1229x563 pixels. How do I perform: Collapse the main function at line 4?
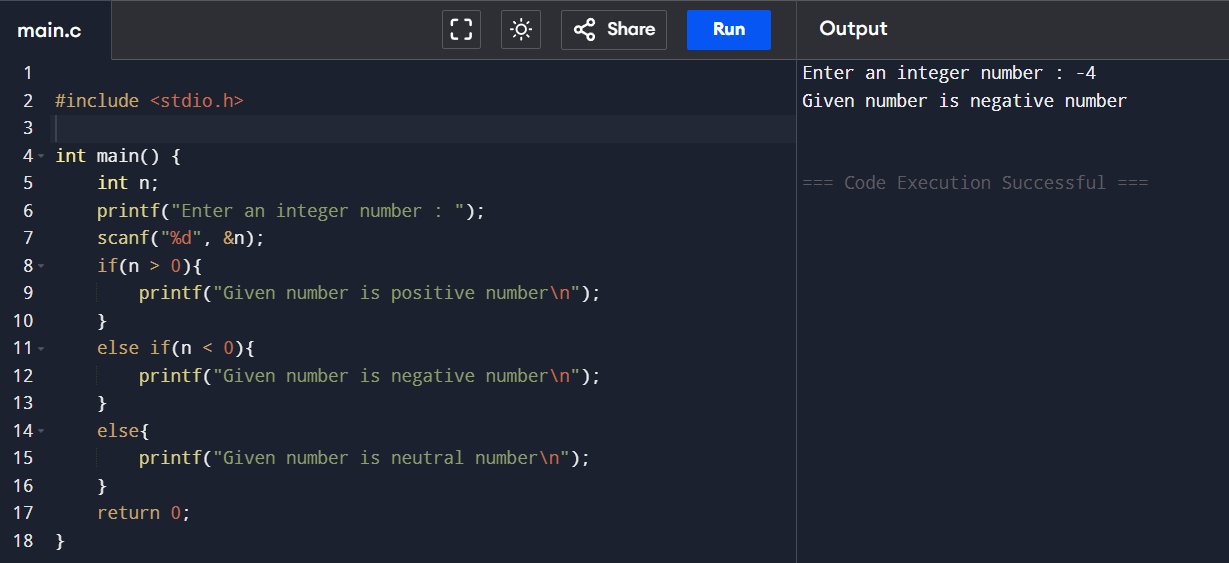(x=41, y=156)
